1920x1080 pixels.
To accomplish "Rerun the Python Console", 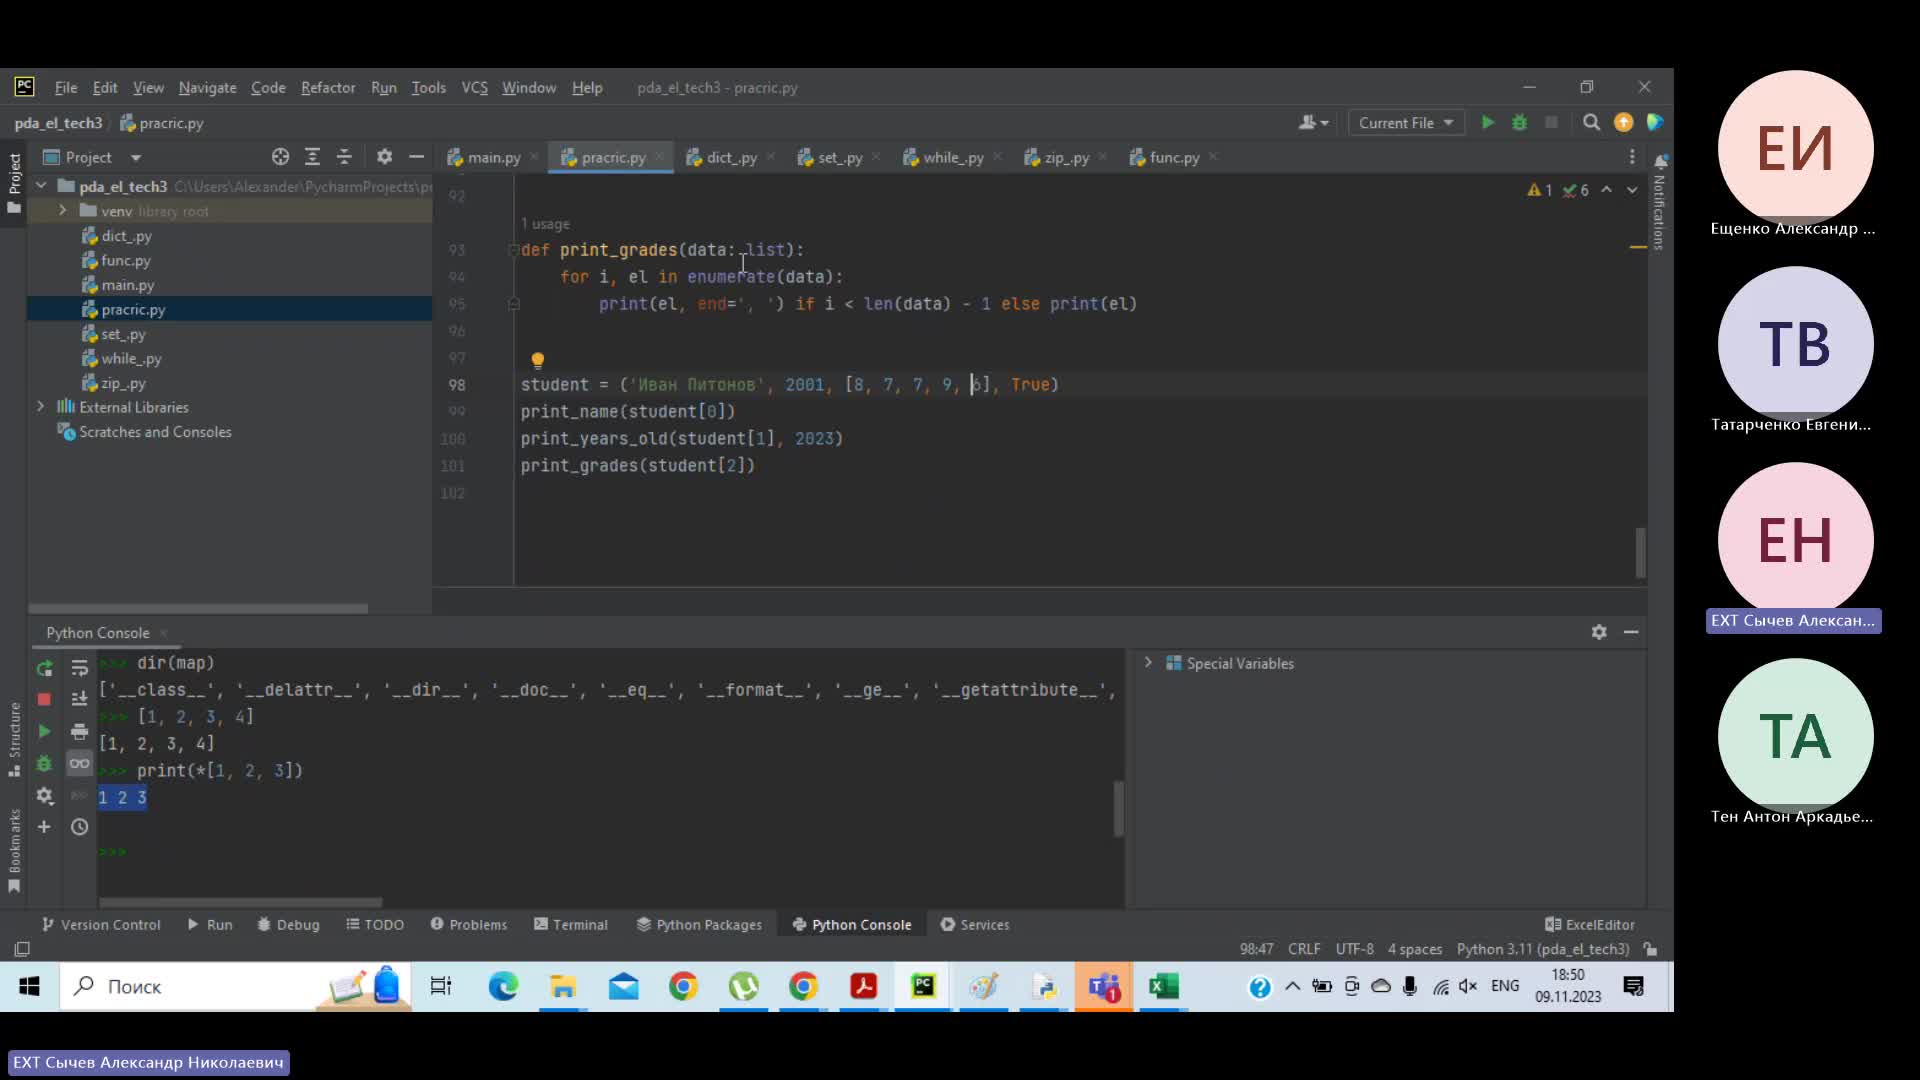I will click(x=44, y=668).
